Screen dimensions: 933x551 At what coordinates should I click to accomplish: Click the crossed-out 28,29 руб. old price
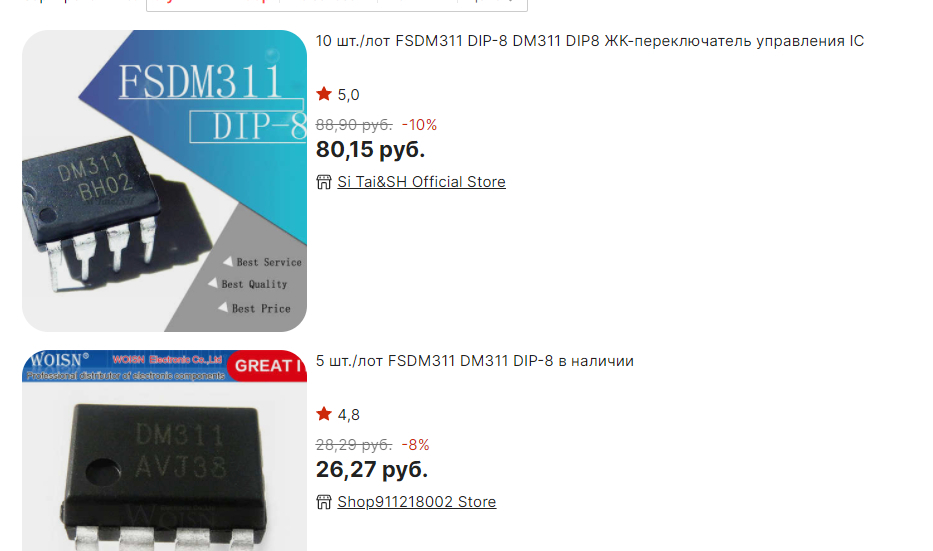pos(354,445)
